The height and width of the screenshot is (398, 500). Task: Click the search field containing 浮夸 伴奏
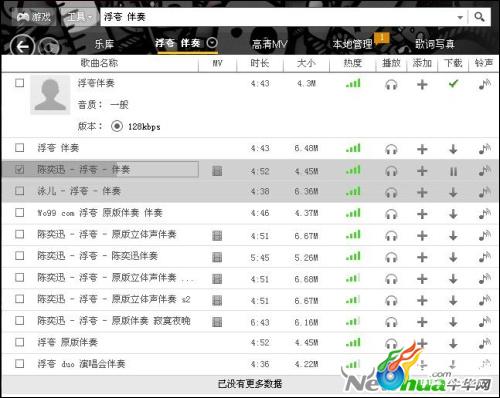point(278,17)
